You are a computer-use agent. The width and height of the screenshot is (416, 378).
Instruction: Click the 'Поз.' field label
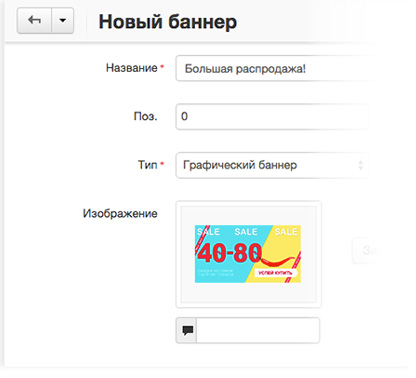coord(145,116)
